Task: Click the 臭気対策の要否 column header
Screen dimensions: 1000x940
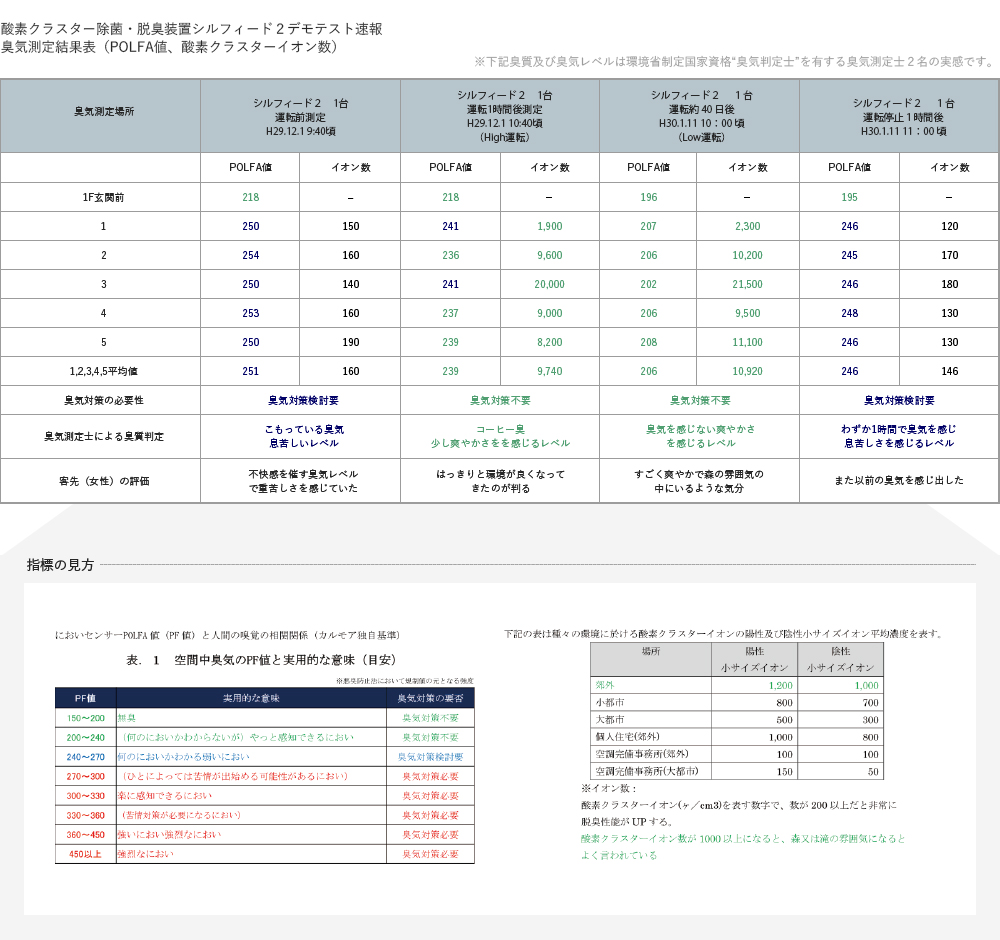Action: pyautogui.click(x=430, y=698)
